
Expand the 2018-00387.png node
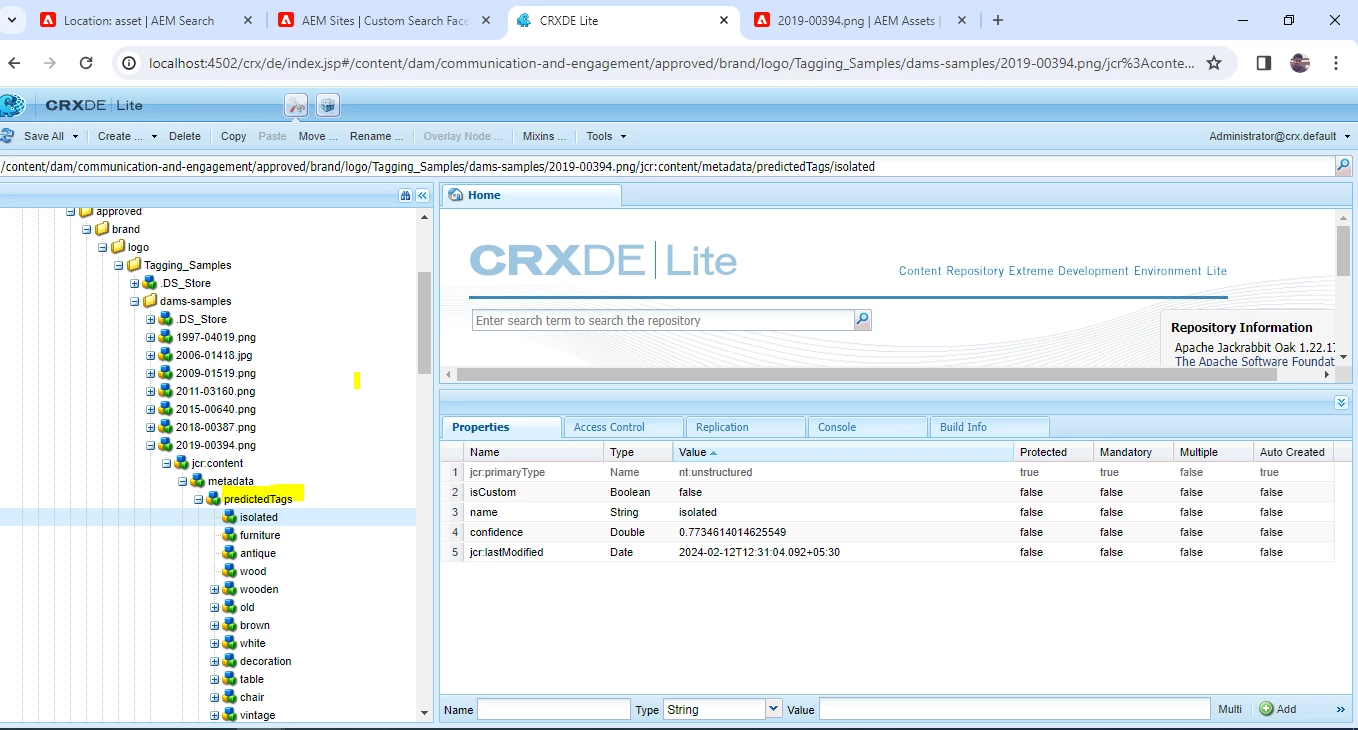click(150, 427)
